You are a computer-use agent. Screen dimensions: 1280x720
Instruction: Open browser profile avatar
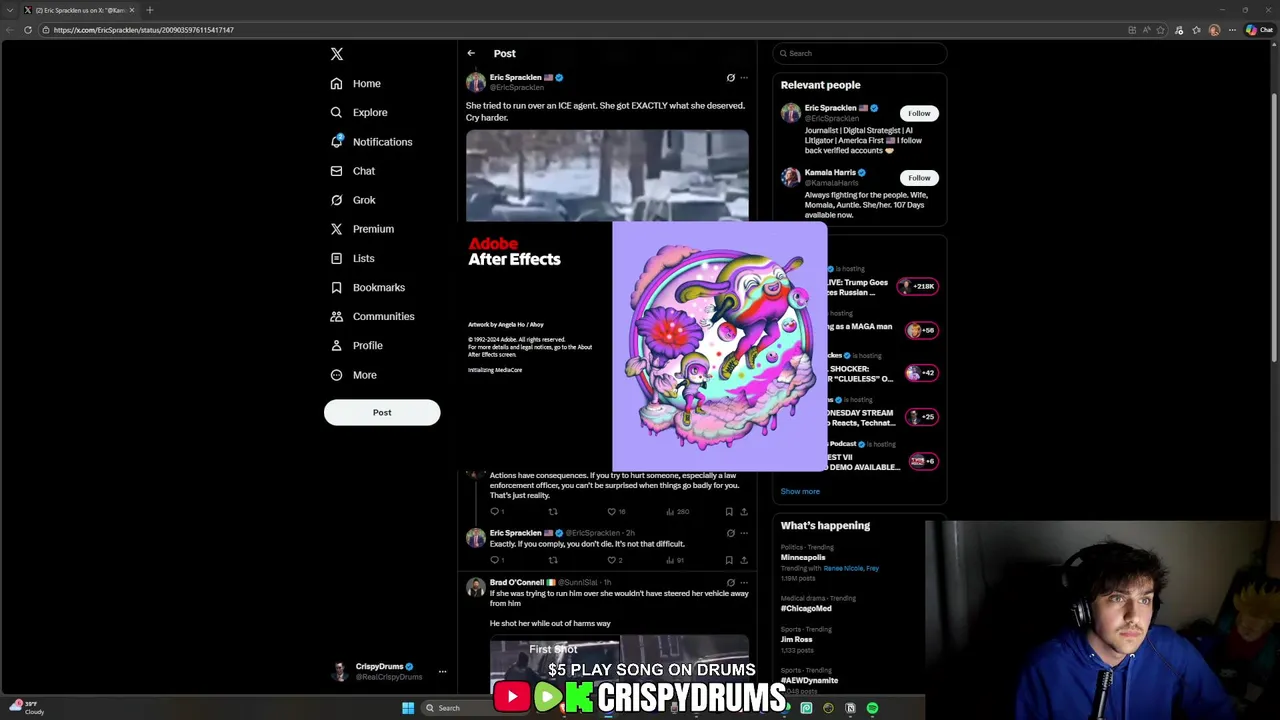[1214, 30]
